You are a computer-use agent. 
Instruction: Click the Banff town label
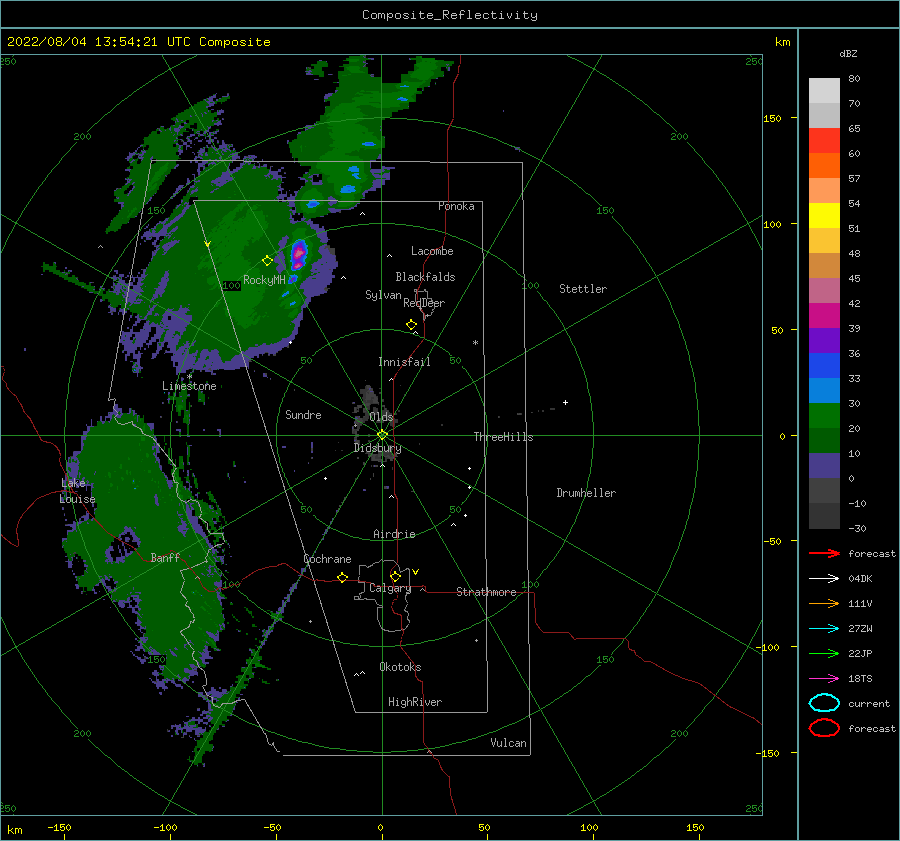[165, 557]
